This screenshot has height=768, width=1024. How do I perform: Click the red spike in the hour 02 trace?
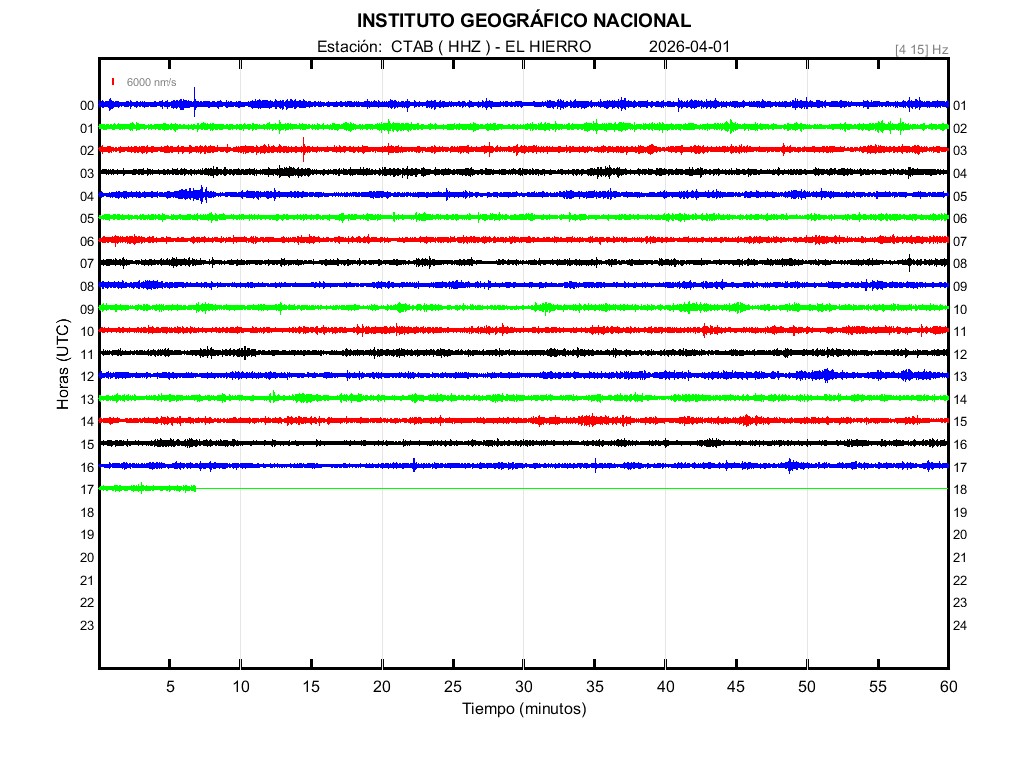point(303,149)
